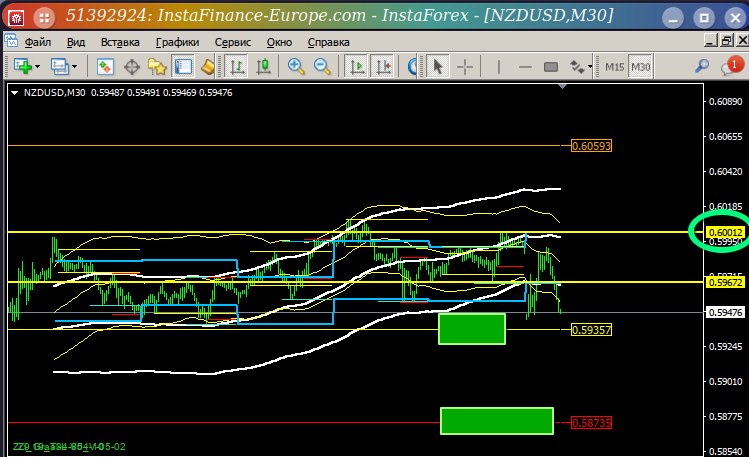Select the horizontal line drawing tool
749x457 pixels.
[x=525, y=66]
